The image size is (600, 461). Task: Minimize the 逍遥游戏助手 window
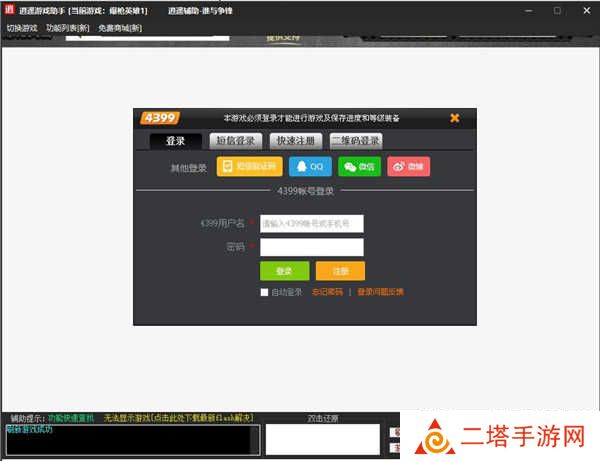coord(529,11)
